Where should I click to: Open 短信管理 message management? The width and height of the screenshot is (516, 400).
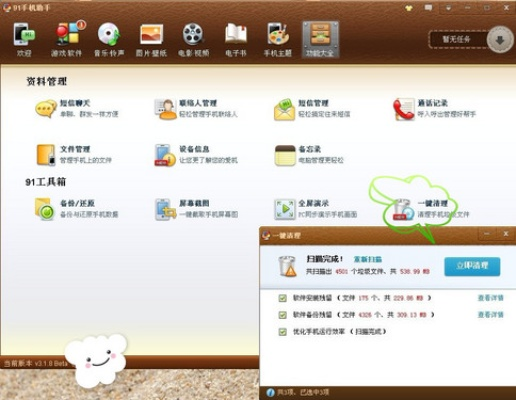[x=312, y=109]
